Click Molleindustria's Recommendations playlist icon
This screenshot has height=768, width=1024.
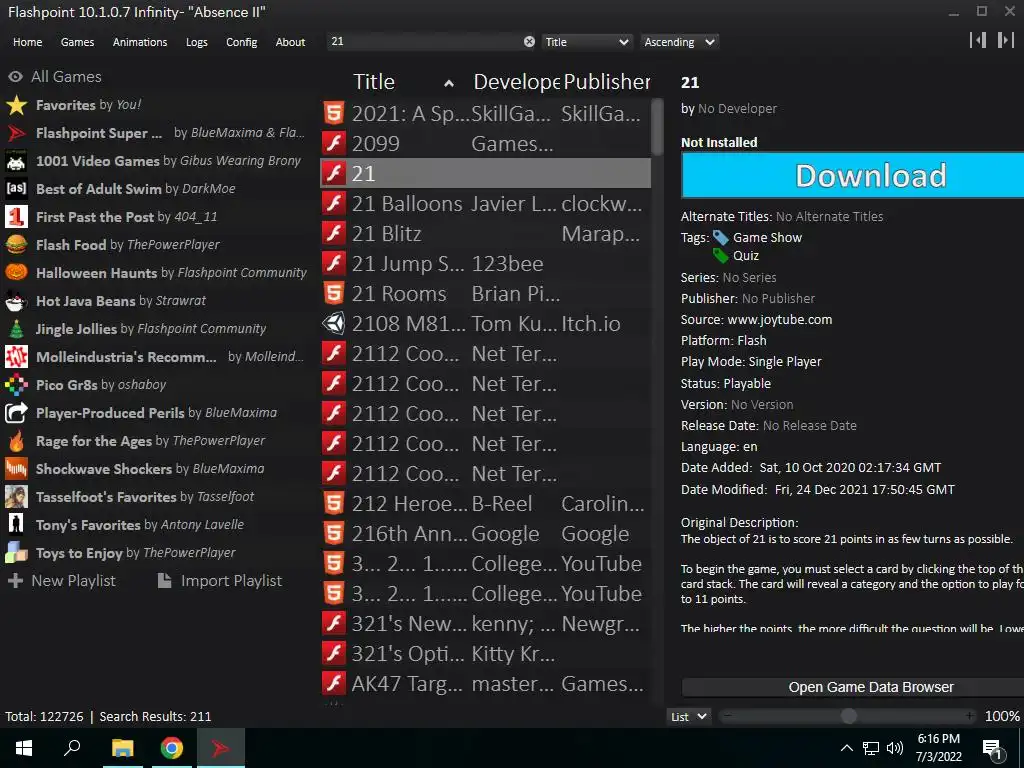coord(16,357)
